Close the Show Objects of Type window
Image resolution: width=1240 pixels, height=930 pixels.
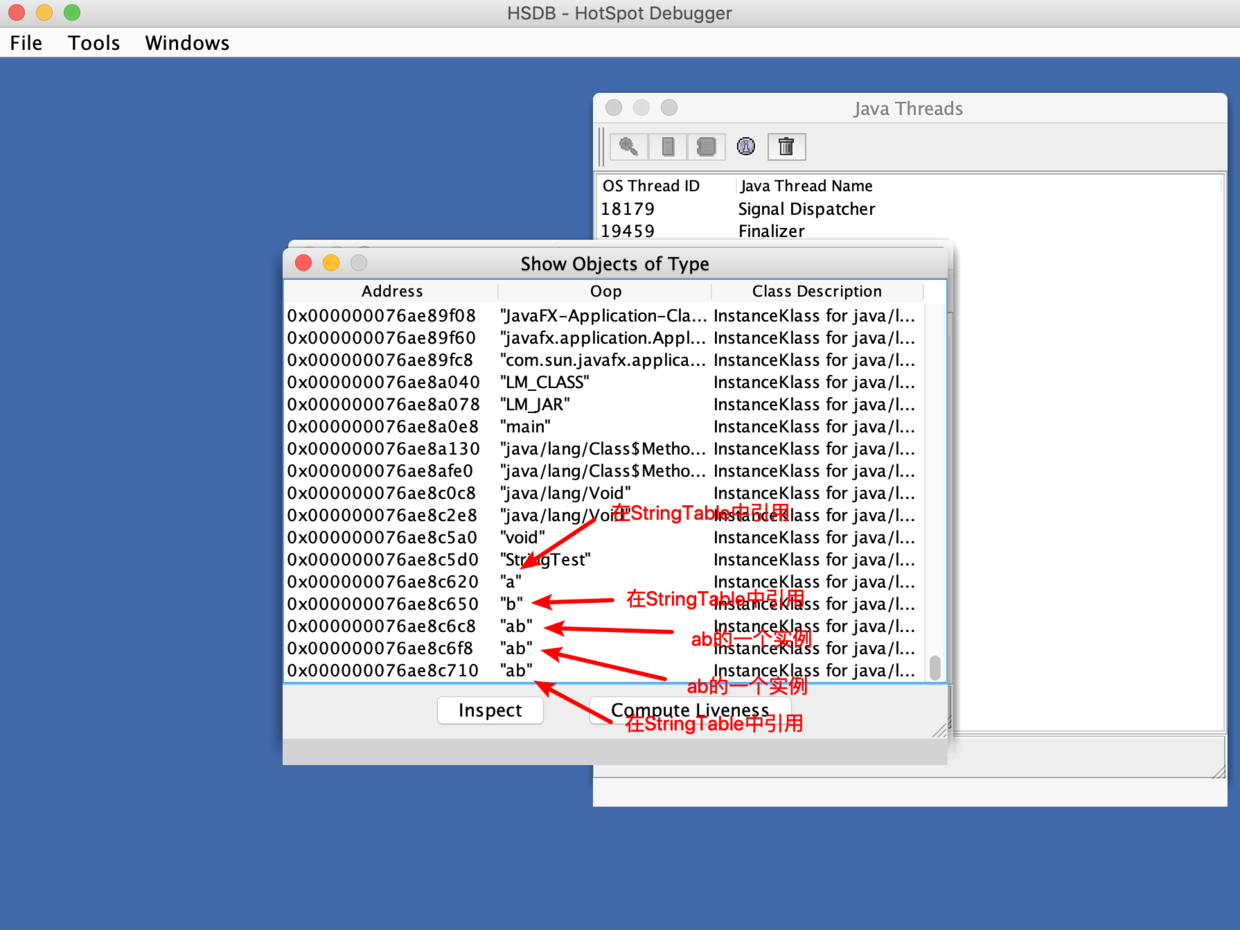304,263
